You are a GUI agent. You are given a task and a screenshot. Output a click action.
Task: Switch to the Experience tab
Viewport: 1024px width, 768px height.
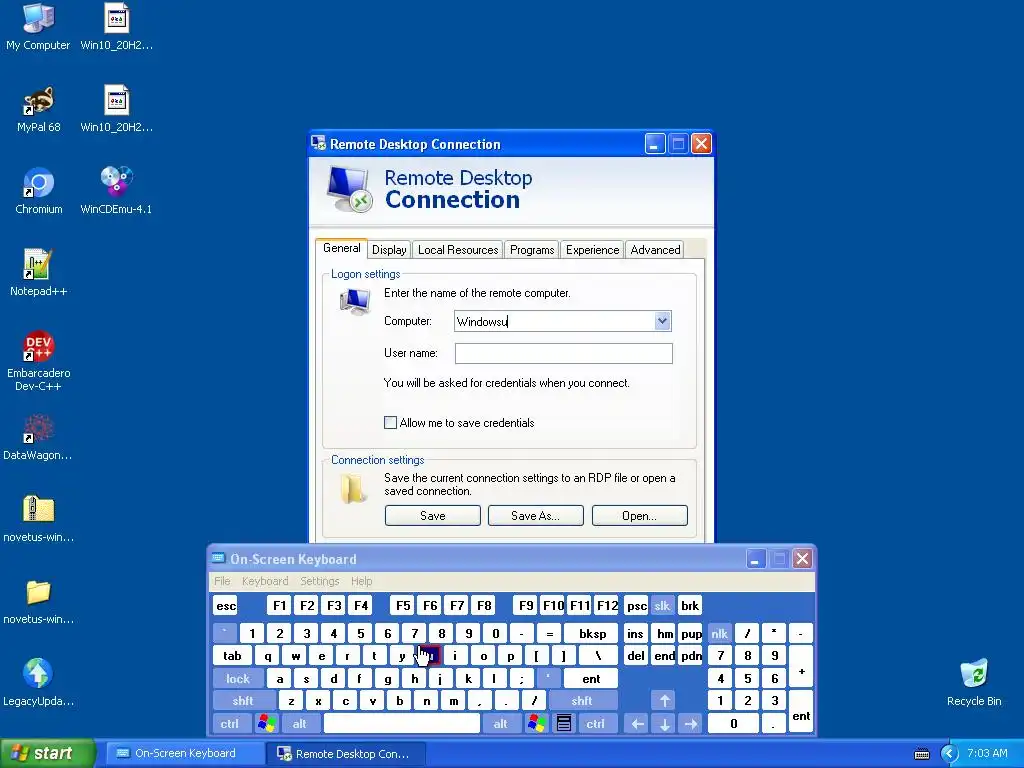coord(592,249)
